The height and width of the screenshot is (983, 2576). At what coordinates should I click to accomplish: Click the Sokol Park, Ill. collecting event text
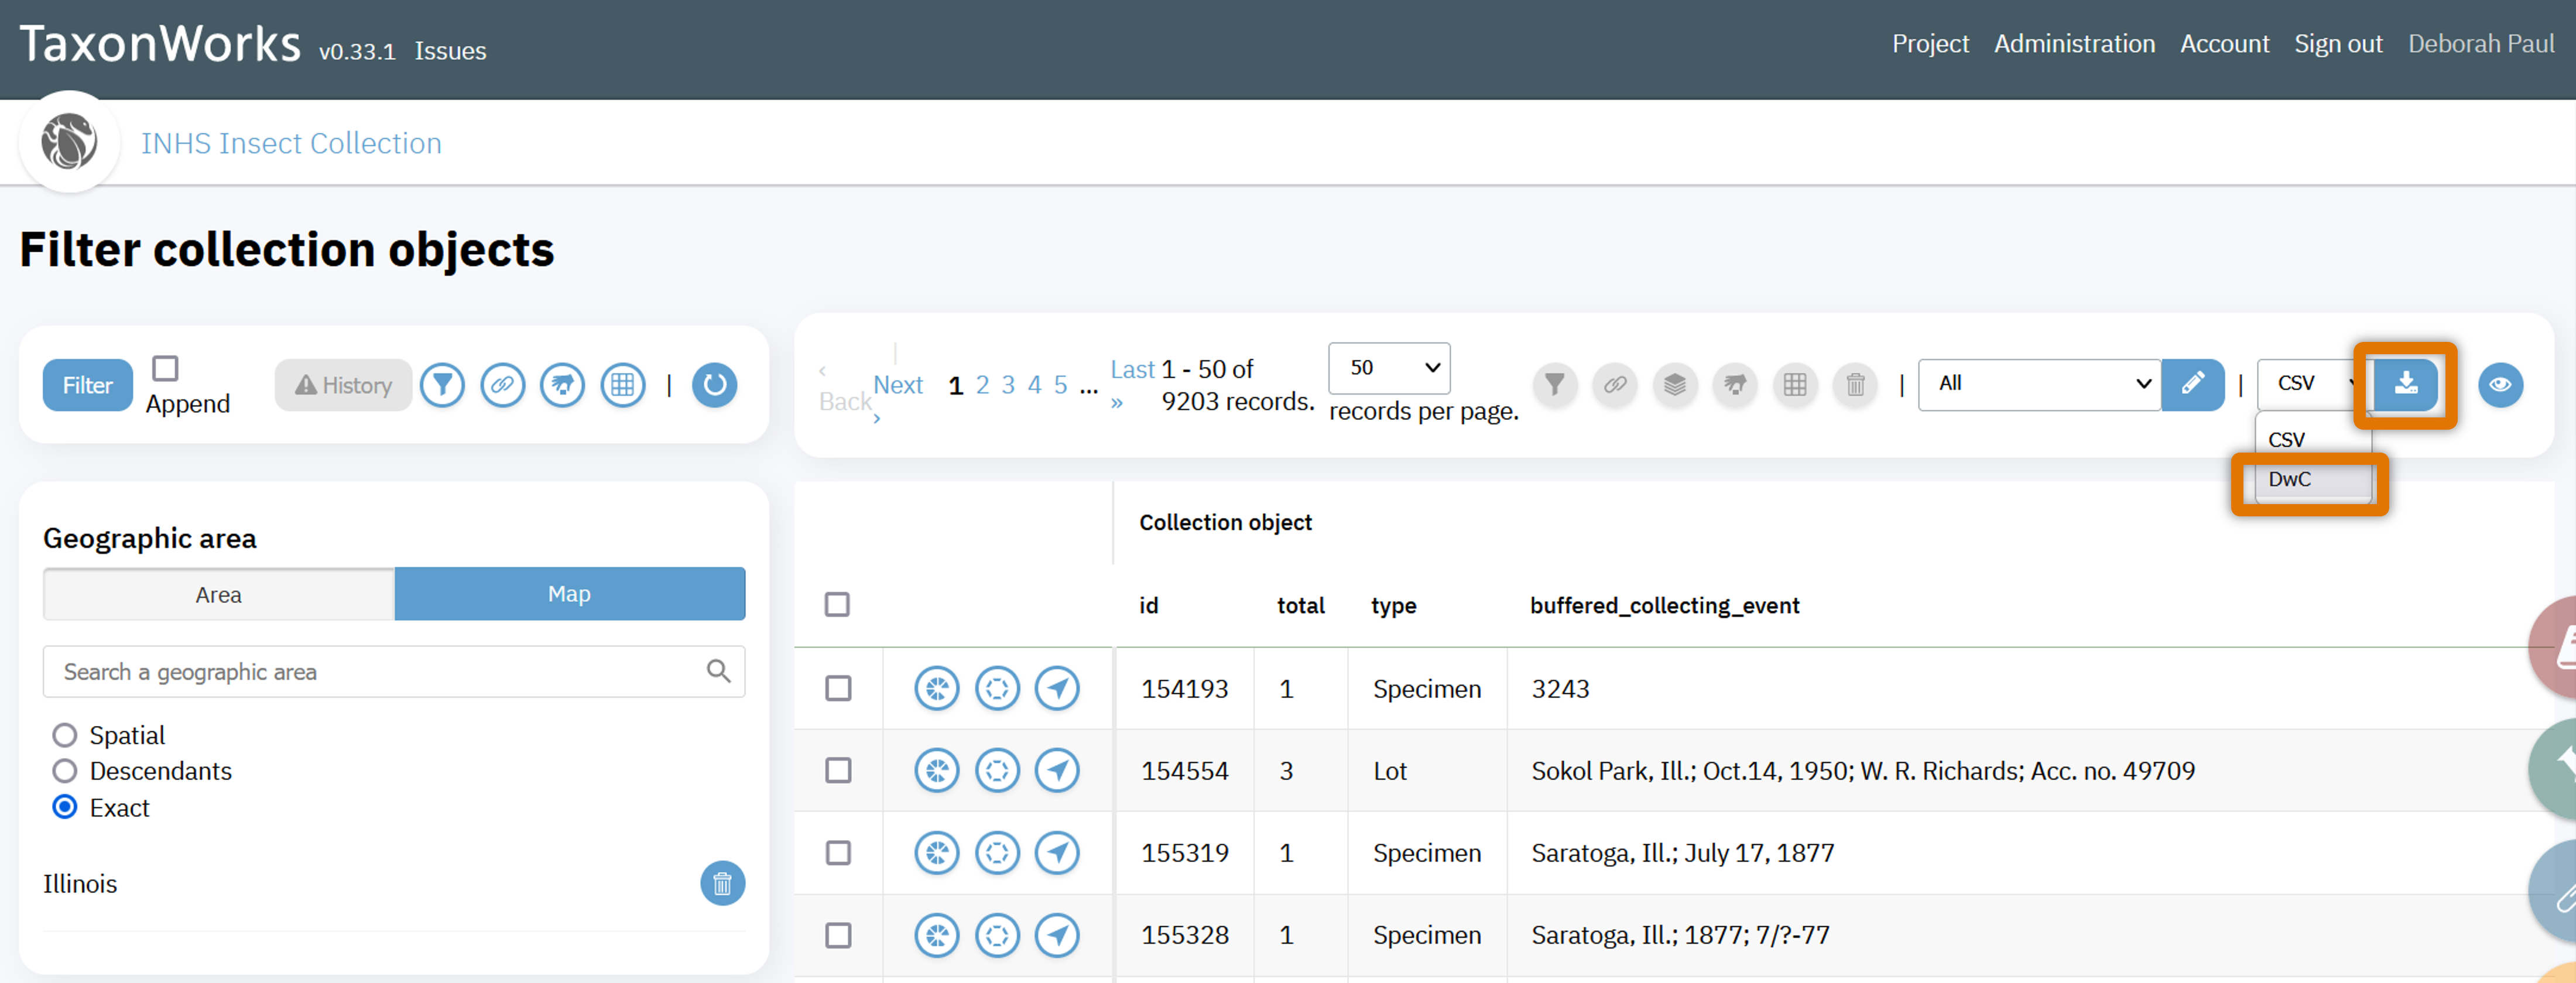(1863, 771)
